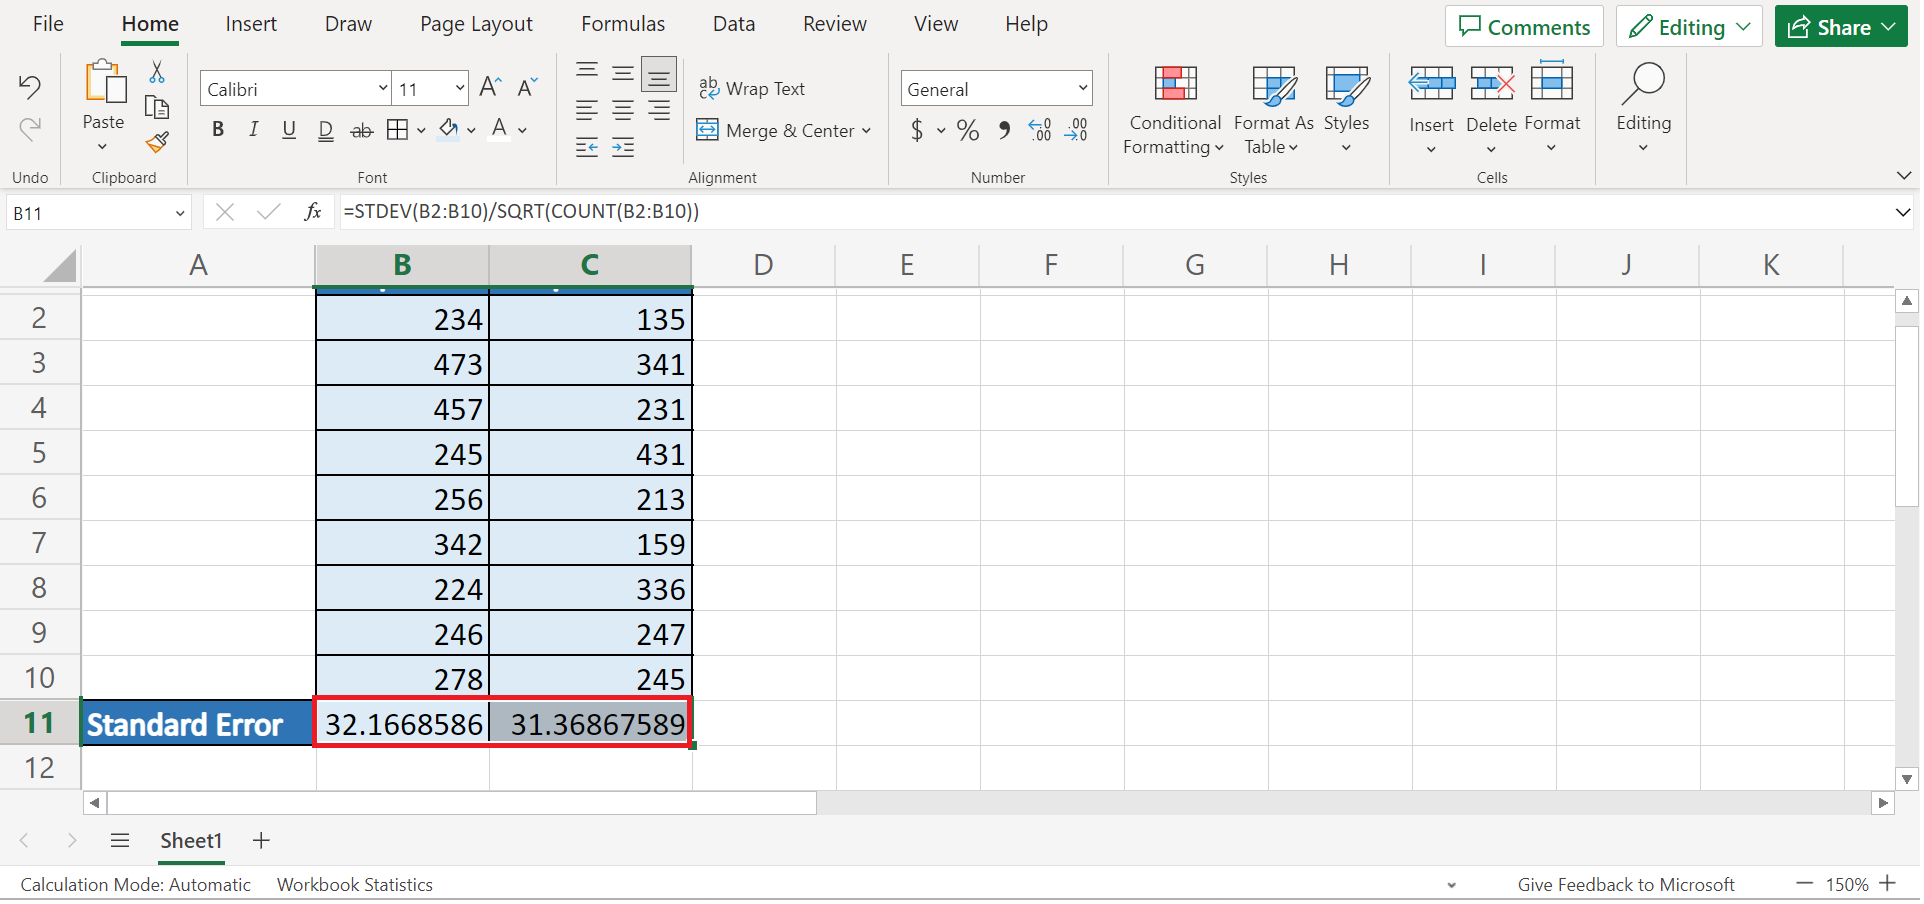This screenshot has width=1924, height=904.
Task: Click the Fill Color paint bucket
Action: (x=449, y=130)
